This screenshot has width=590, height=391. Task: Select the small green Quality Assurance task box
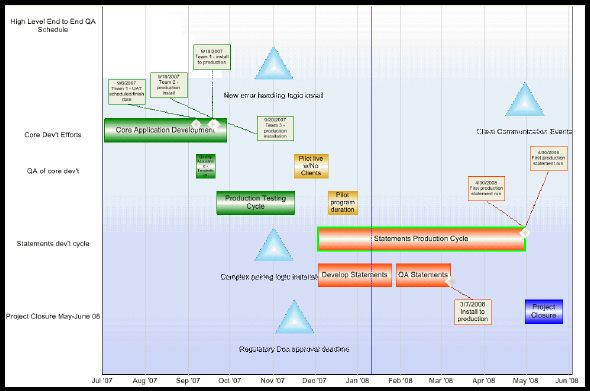(x=206, y=166)
